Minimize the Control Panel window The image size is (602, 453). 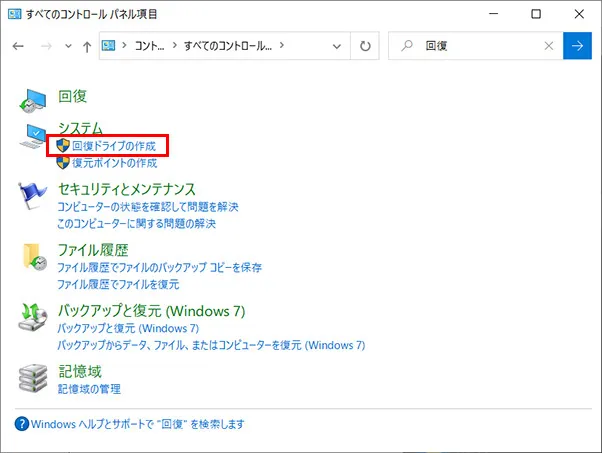(494, 14)
